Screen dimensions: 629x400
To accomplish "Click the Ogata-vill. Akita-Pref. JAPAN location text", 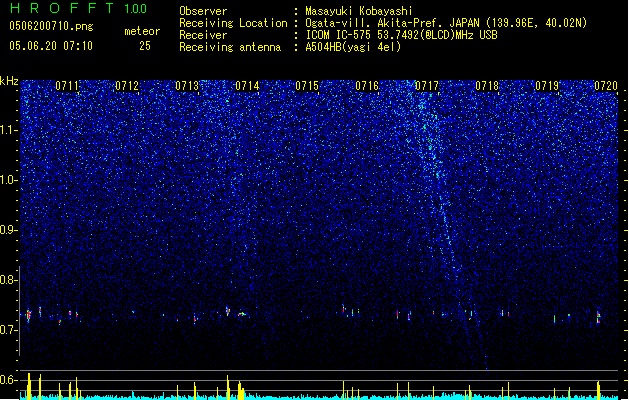I will click(446, 23).
